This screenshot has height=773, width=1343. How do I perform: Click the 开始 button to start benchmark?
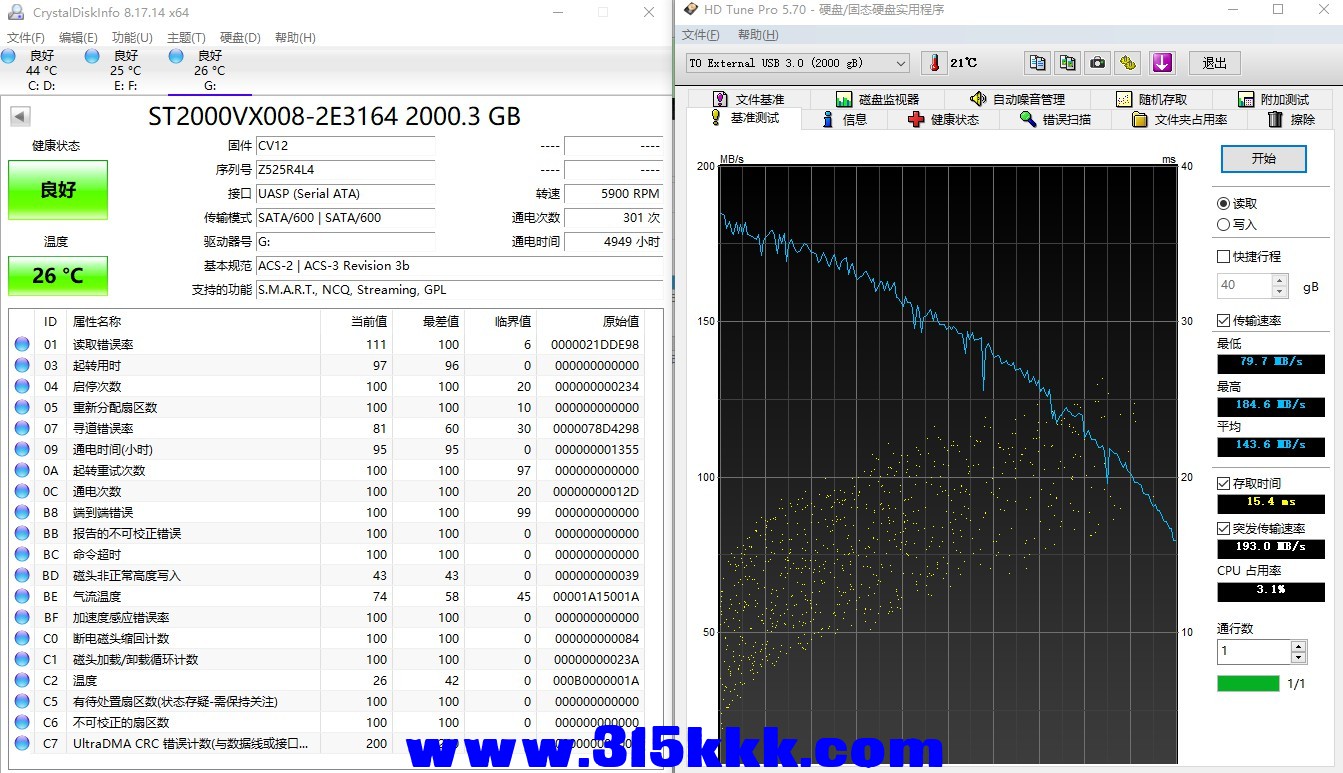coord(1264,158)
